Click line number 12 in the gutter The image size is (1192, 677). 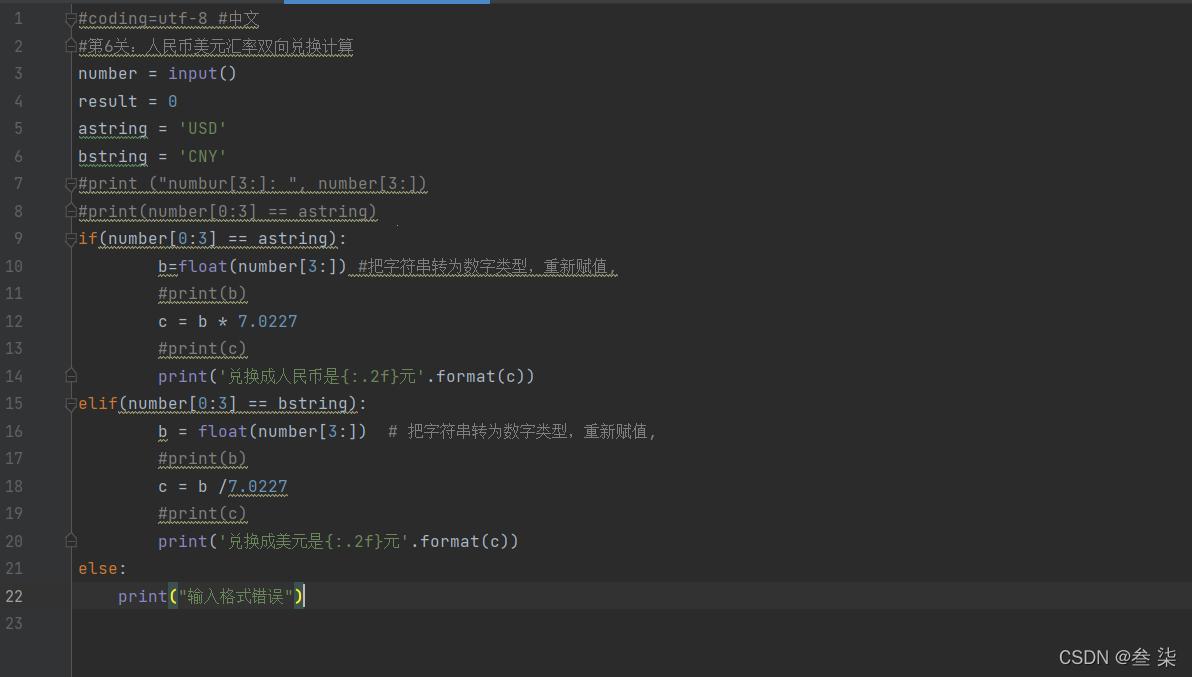click(x=14, y=321)
